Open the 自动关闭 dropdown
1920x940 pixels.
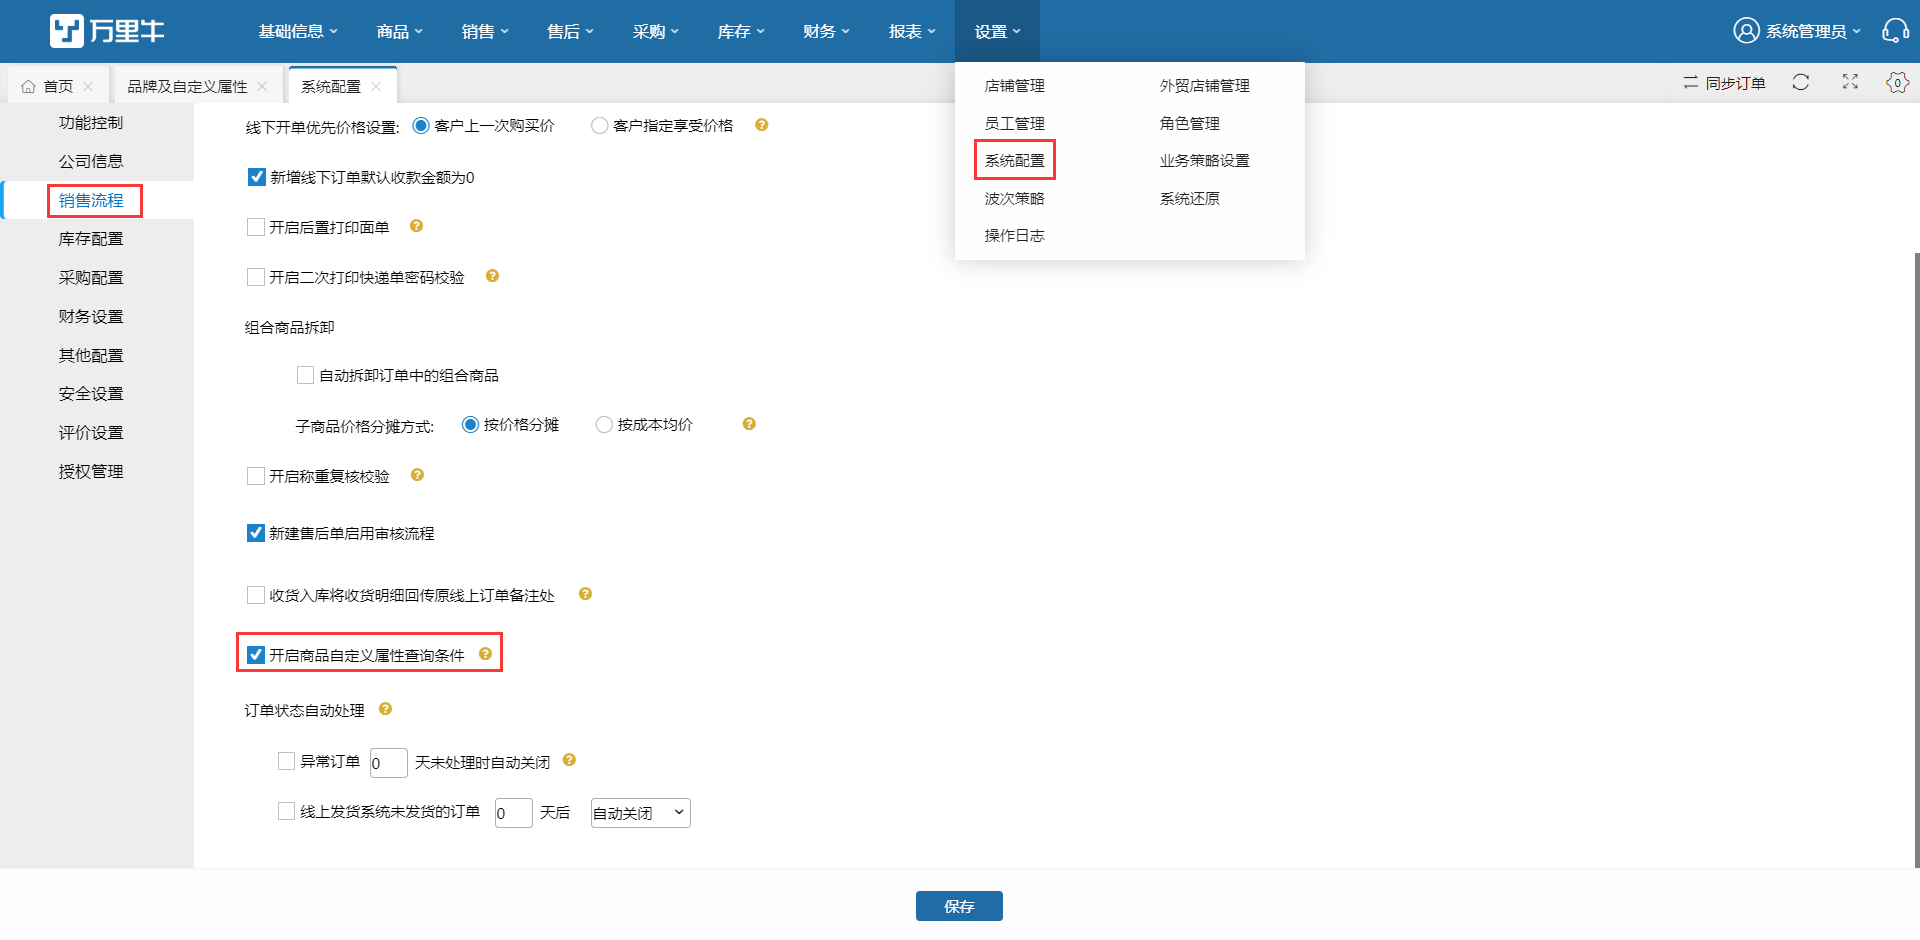pyautogui.click(x=641, y=813)
